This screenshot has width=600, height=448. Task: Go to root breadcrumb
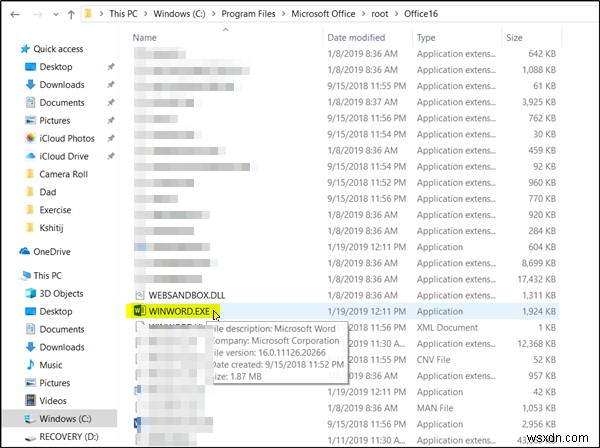(x=380, y=14)
